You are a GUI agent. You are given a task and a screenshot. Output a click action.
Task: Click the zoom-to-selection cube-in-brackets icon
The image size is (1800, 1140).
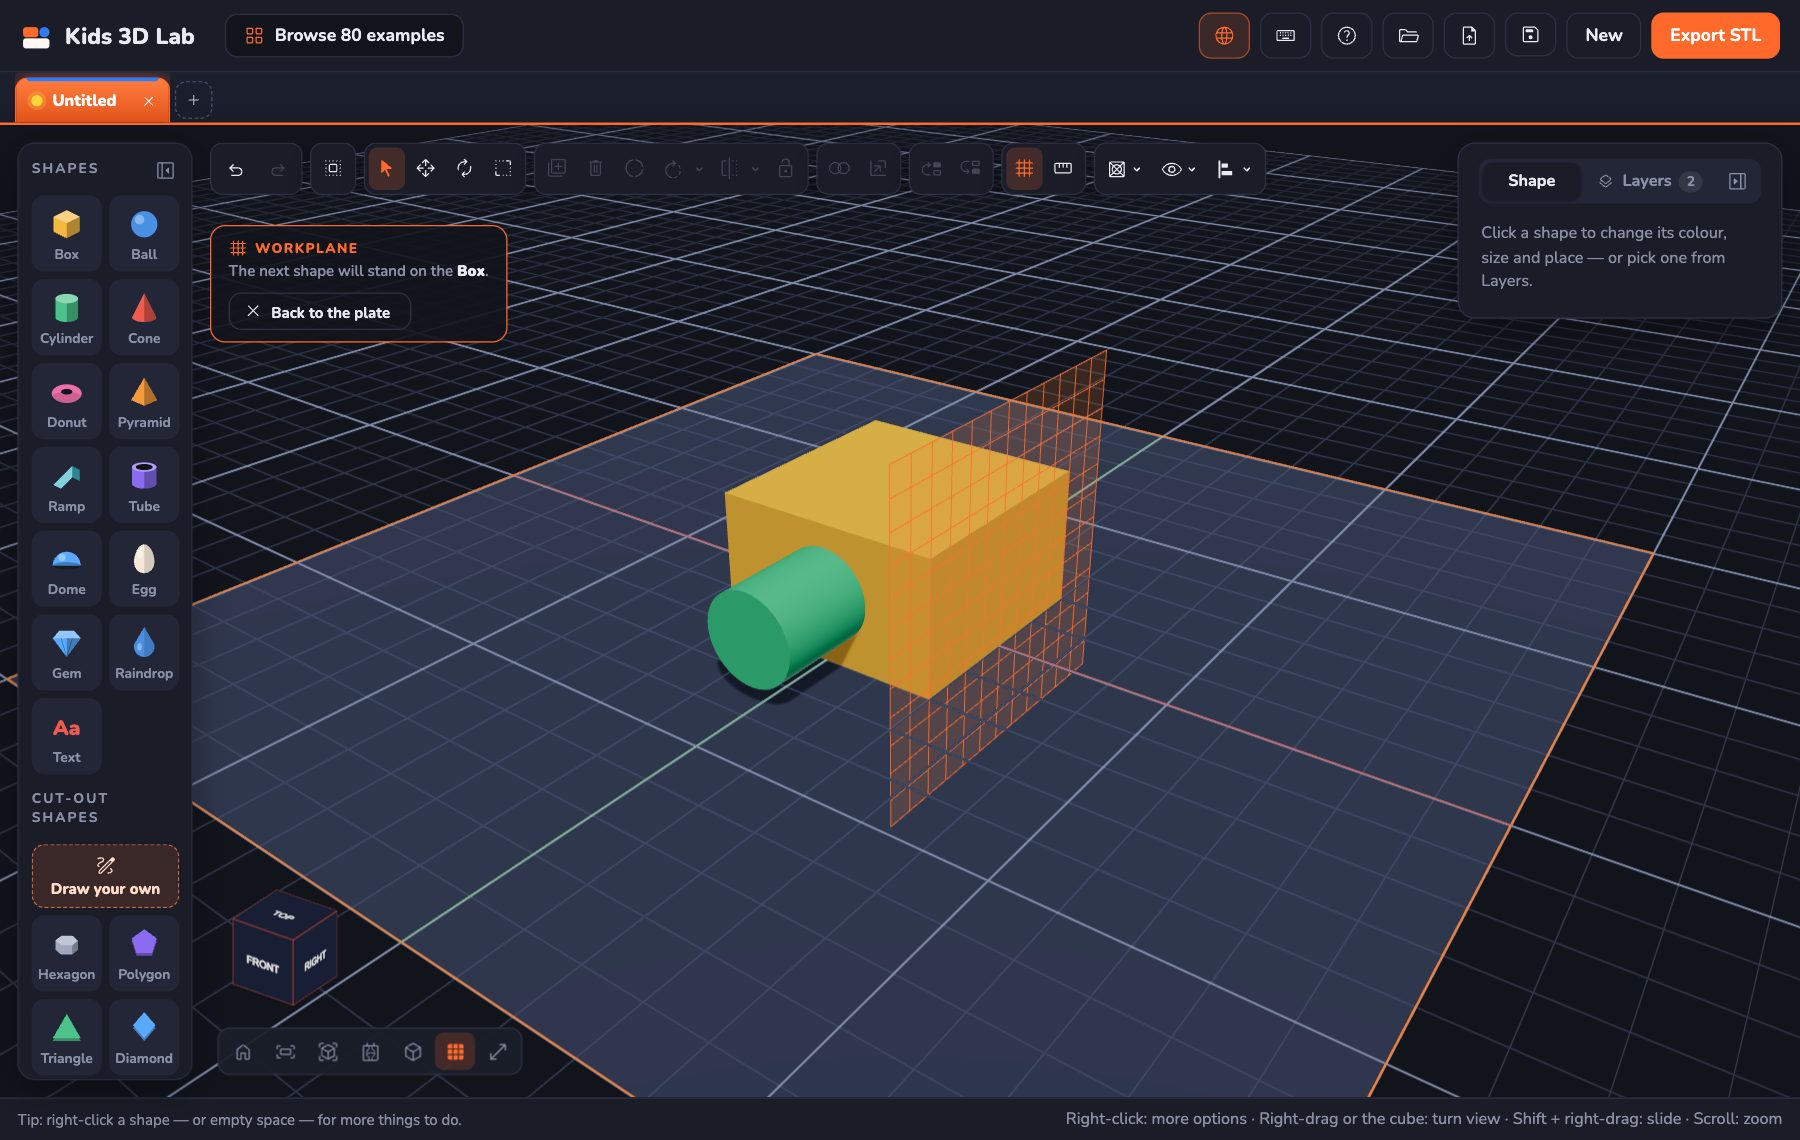click(x=328, y=1052)
